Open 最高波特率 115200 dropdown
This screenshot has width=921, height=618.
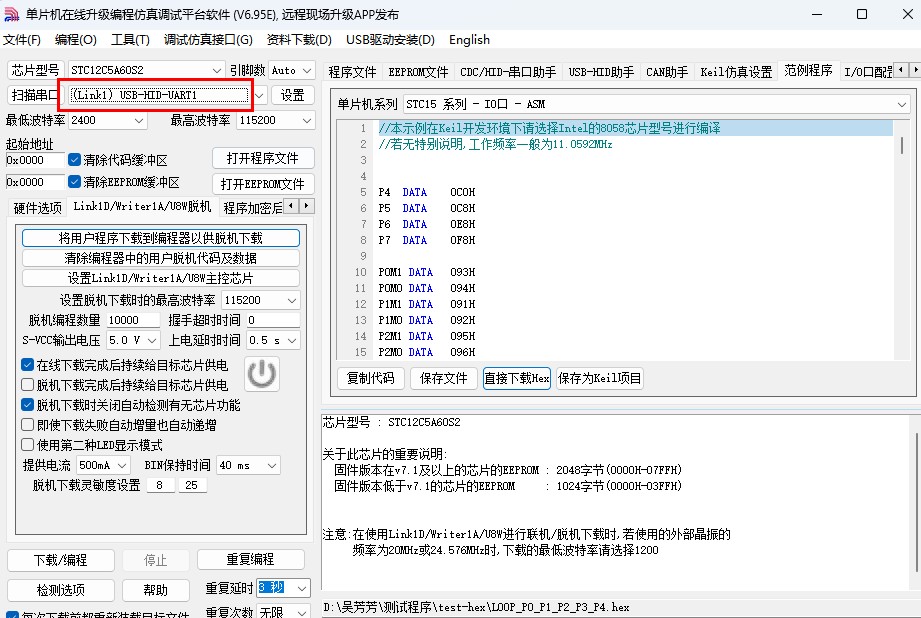coord(275,120)
